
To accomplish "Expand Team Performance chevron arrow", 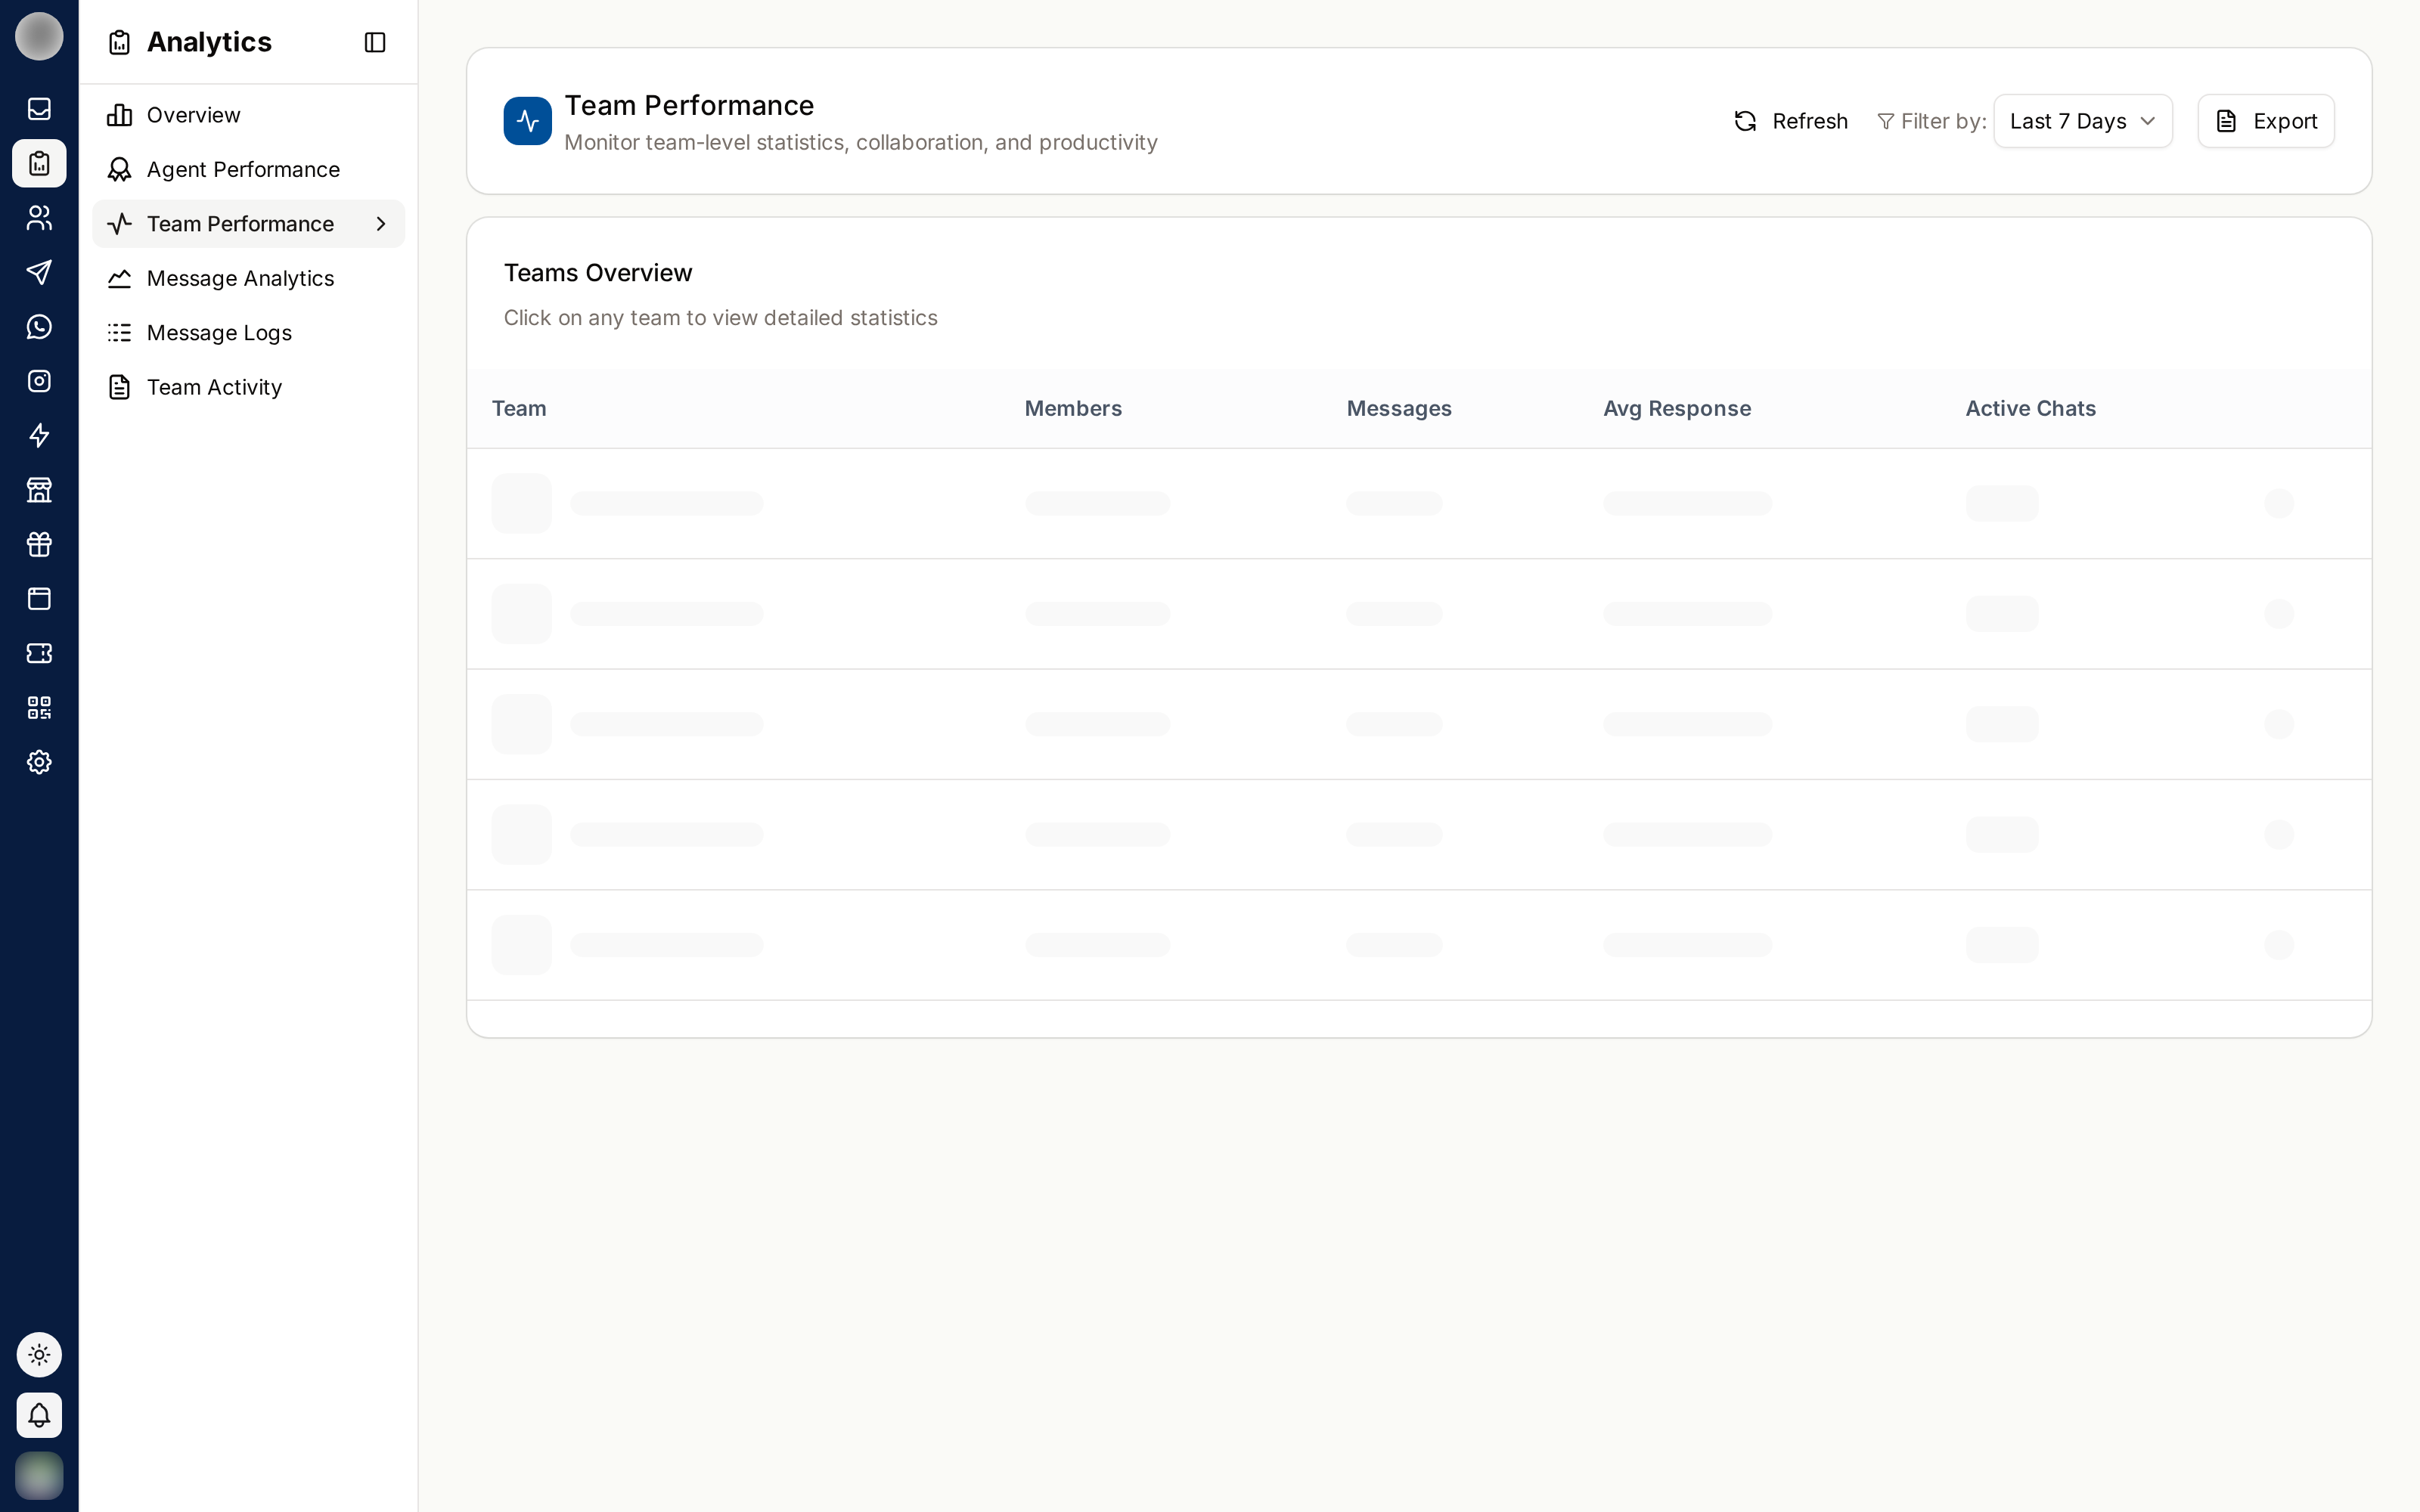I will pos(381,224).
